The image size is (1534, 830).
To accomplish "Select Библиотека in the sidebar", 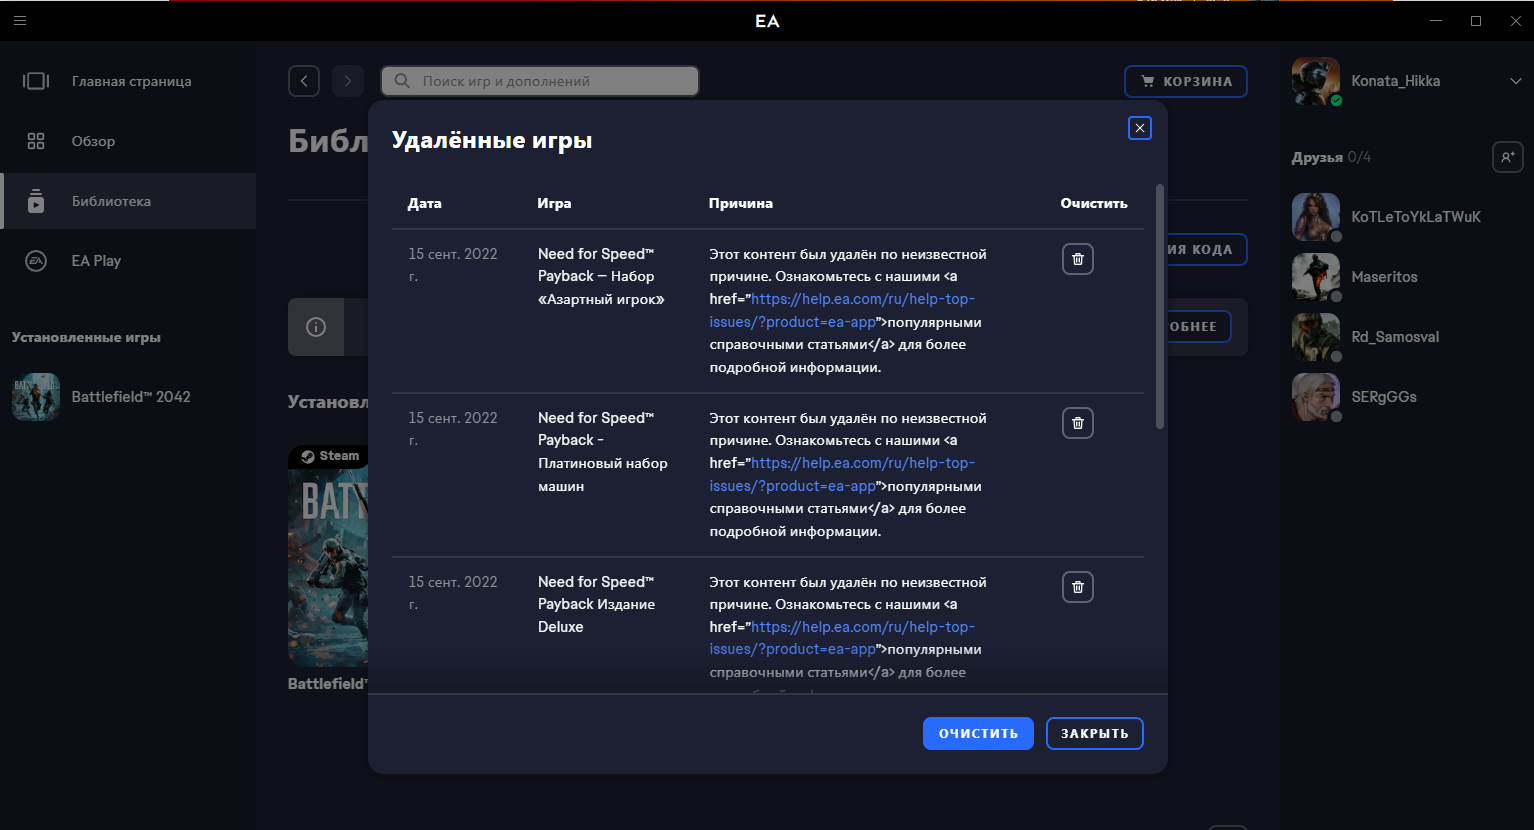I will 128,201.
